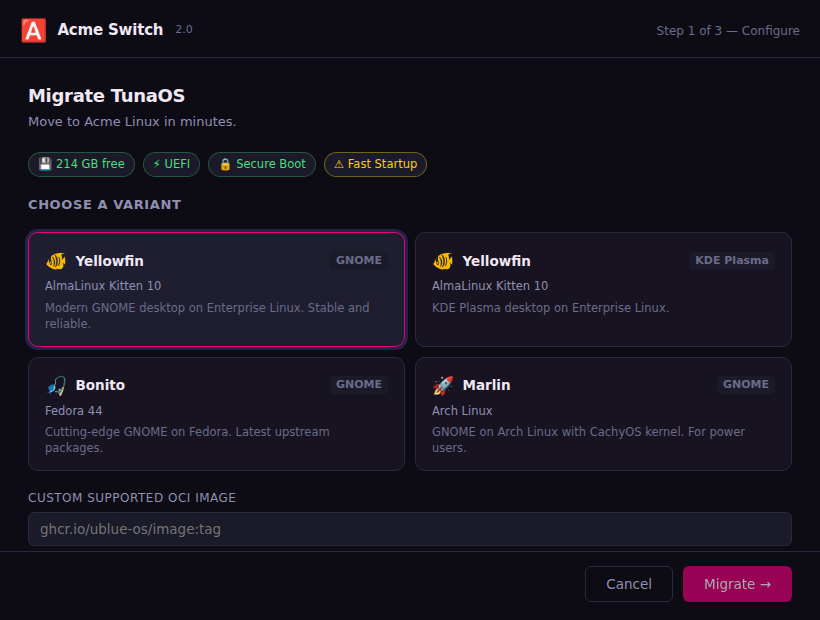Click the floppy disk icon in 214 GB free badge
The width and height of the screenshot is (820, 620).
[x=45, y=164]
